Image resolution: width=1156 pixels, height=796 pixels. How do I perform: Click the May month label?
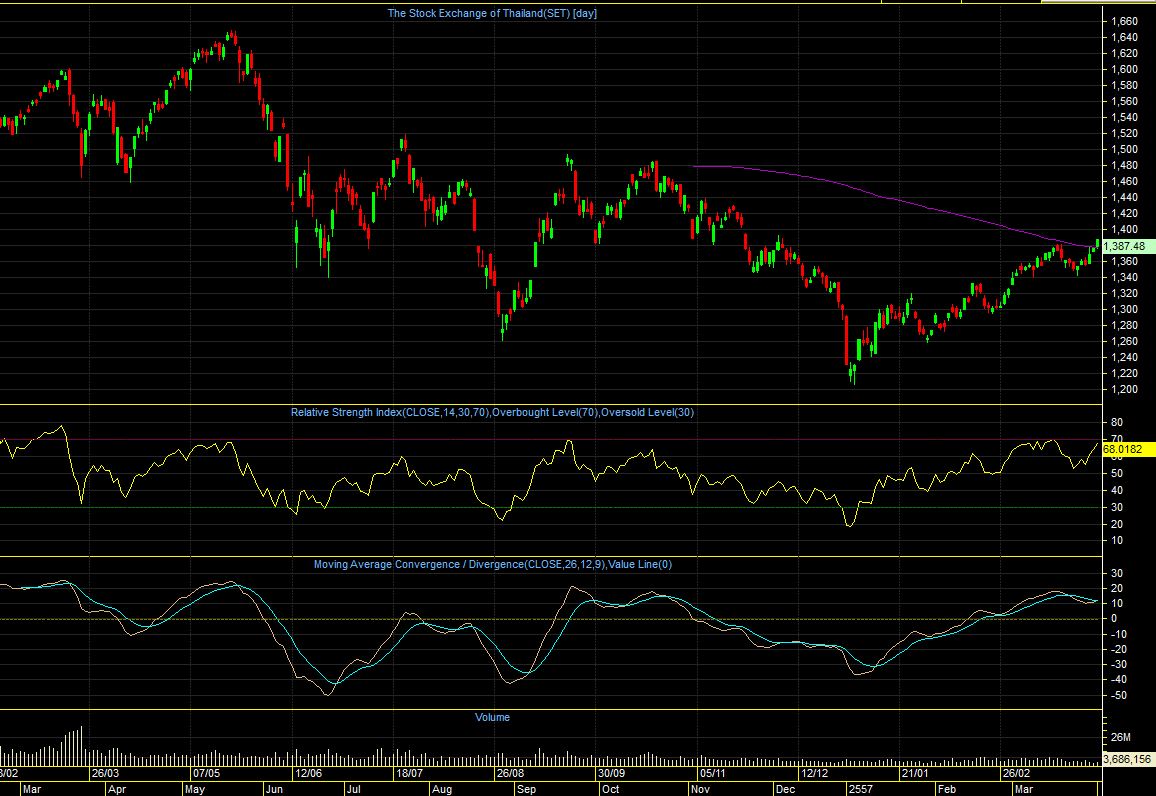tap(195, 789)
